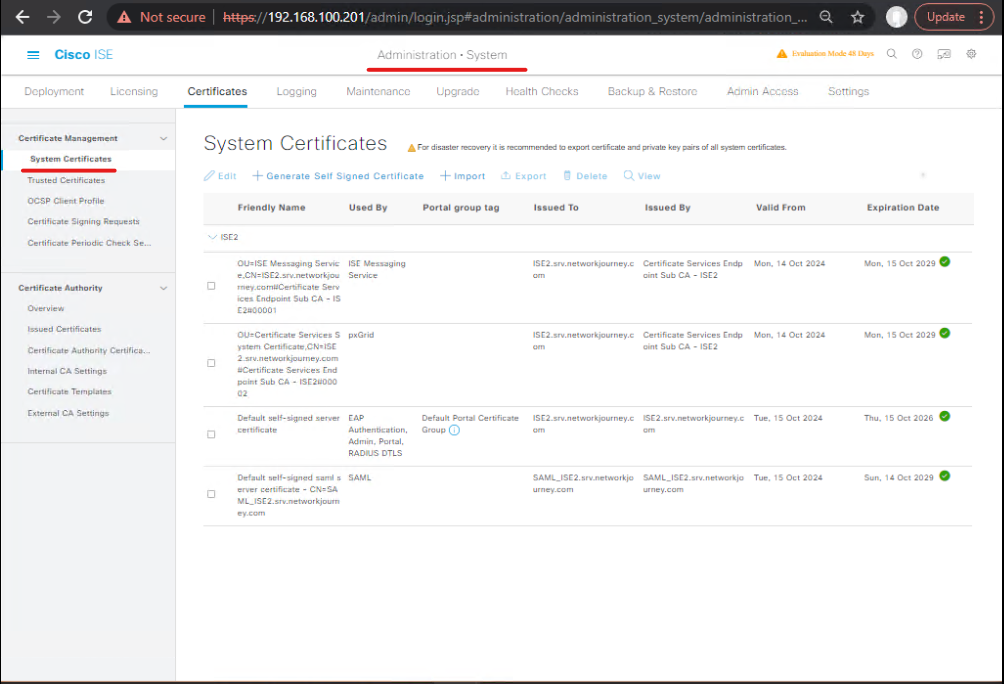Open Certificate Templates
The width and height of the screenshot is (1004, 684).
69,392
